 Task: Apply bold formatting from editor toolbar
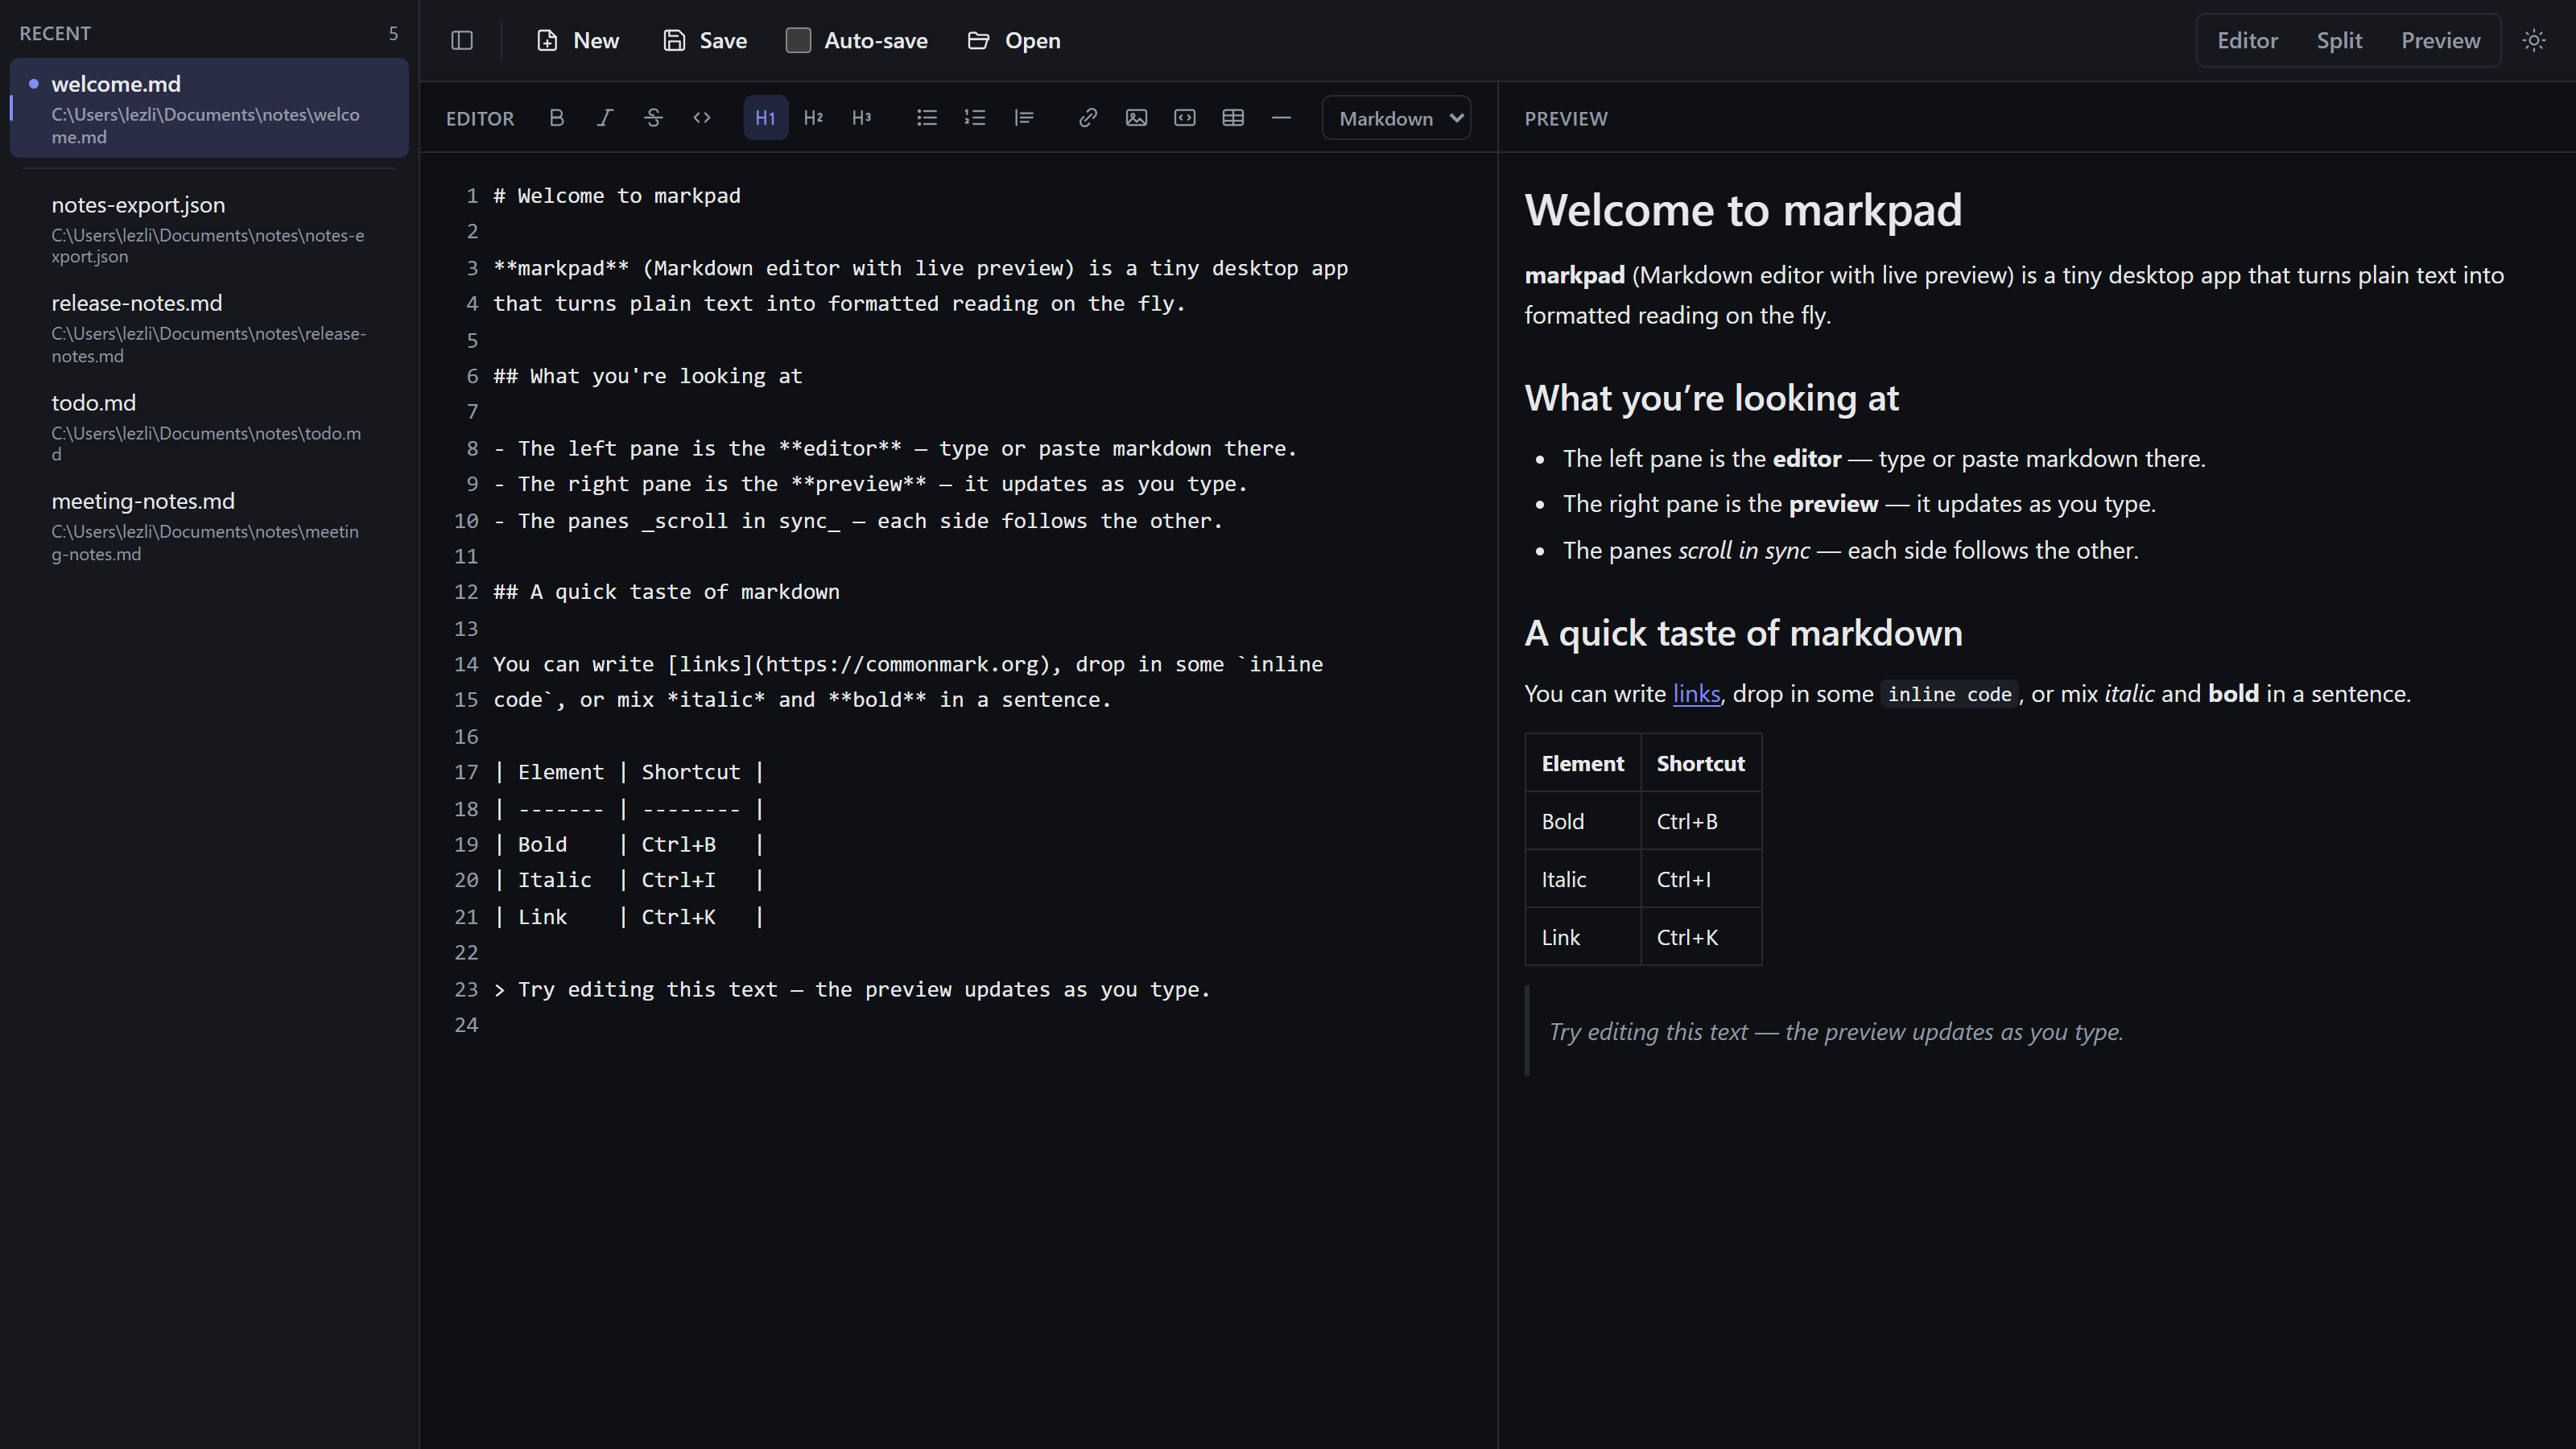point(557,118)
